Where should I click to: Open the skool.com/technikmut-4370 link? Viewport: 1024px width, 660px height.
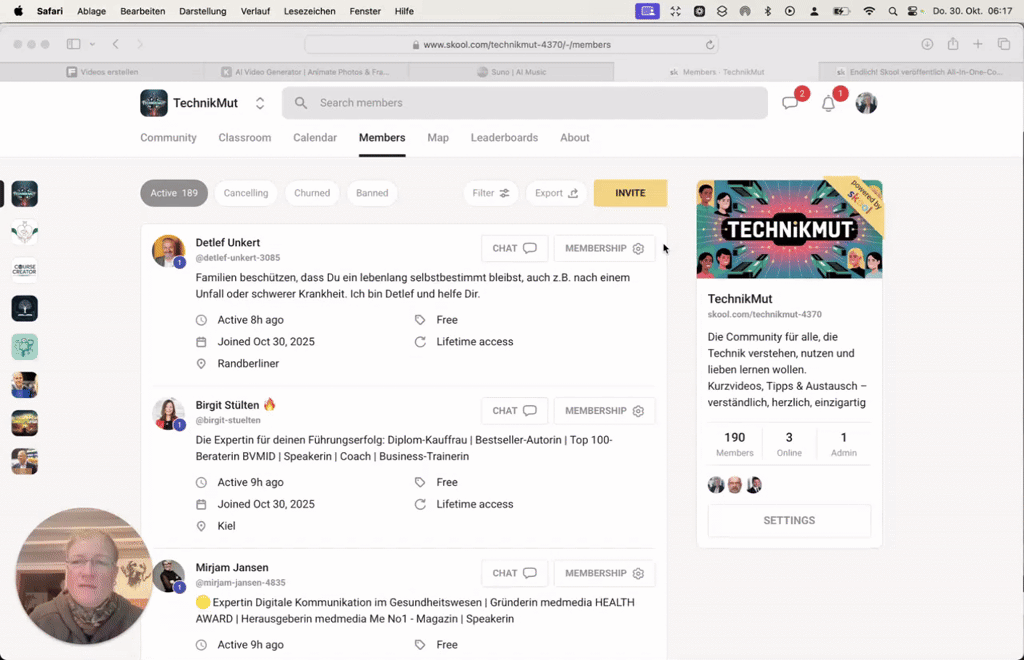(764, 314)
